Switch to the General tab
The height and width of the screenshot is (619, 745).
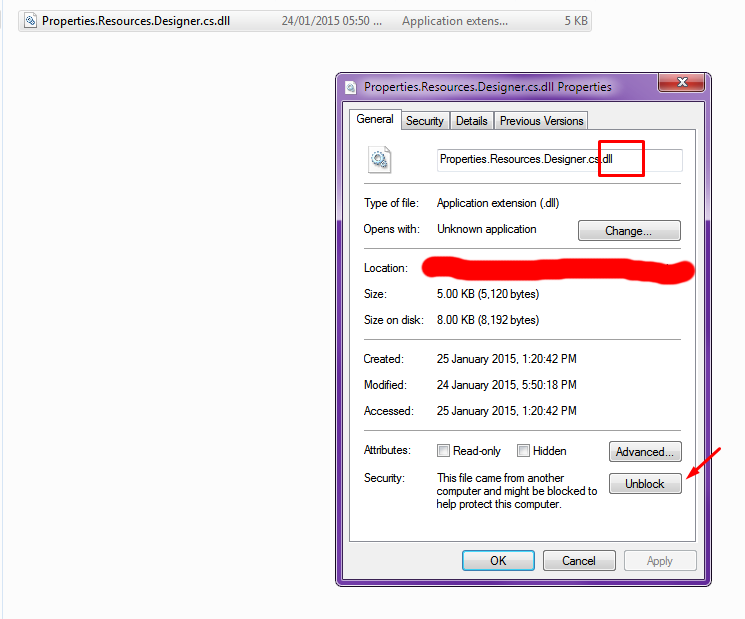point(375,119)
